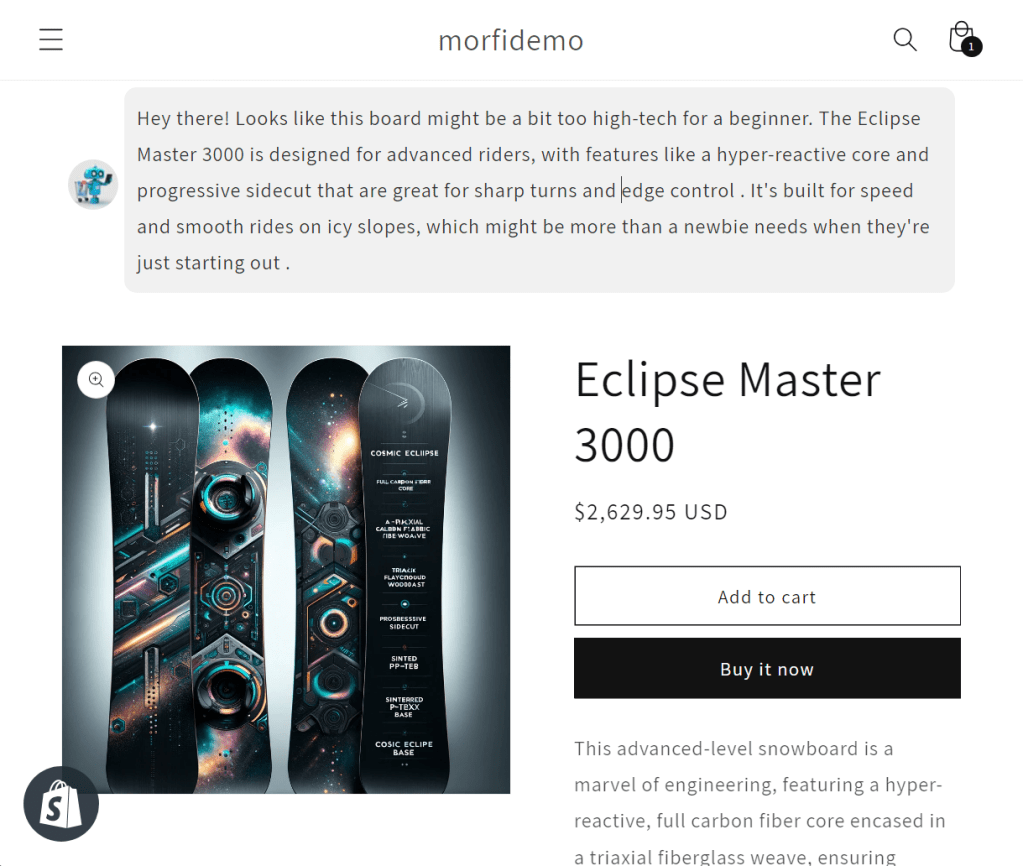The width and height of the screenshot is (1023, 866).
Task: Zoom product image with magnifier icon
Action: 96,380
